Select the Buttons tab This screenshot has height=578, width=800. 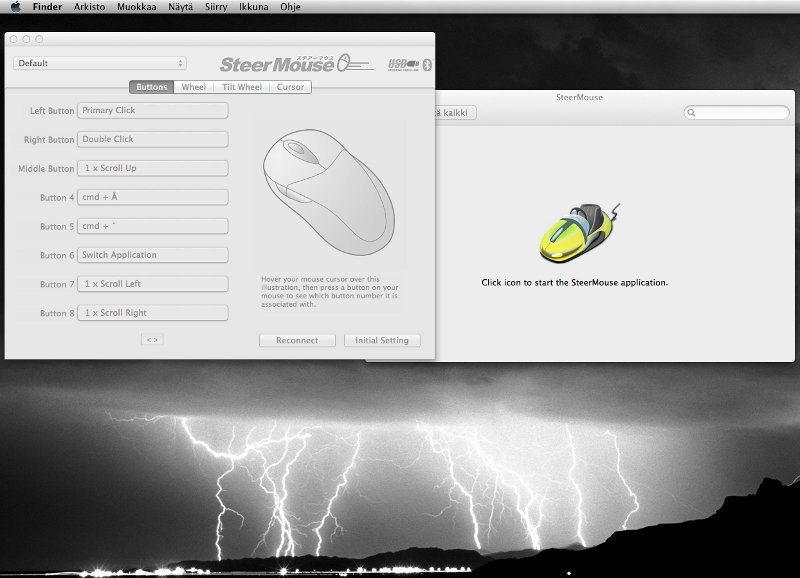pos(152,87)
